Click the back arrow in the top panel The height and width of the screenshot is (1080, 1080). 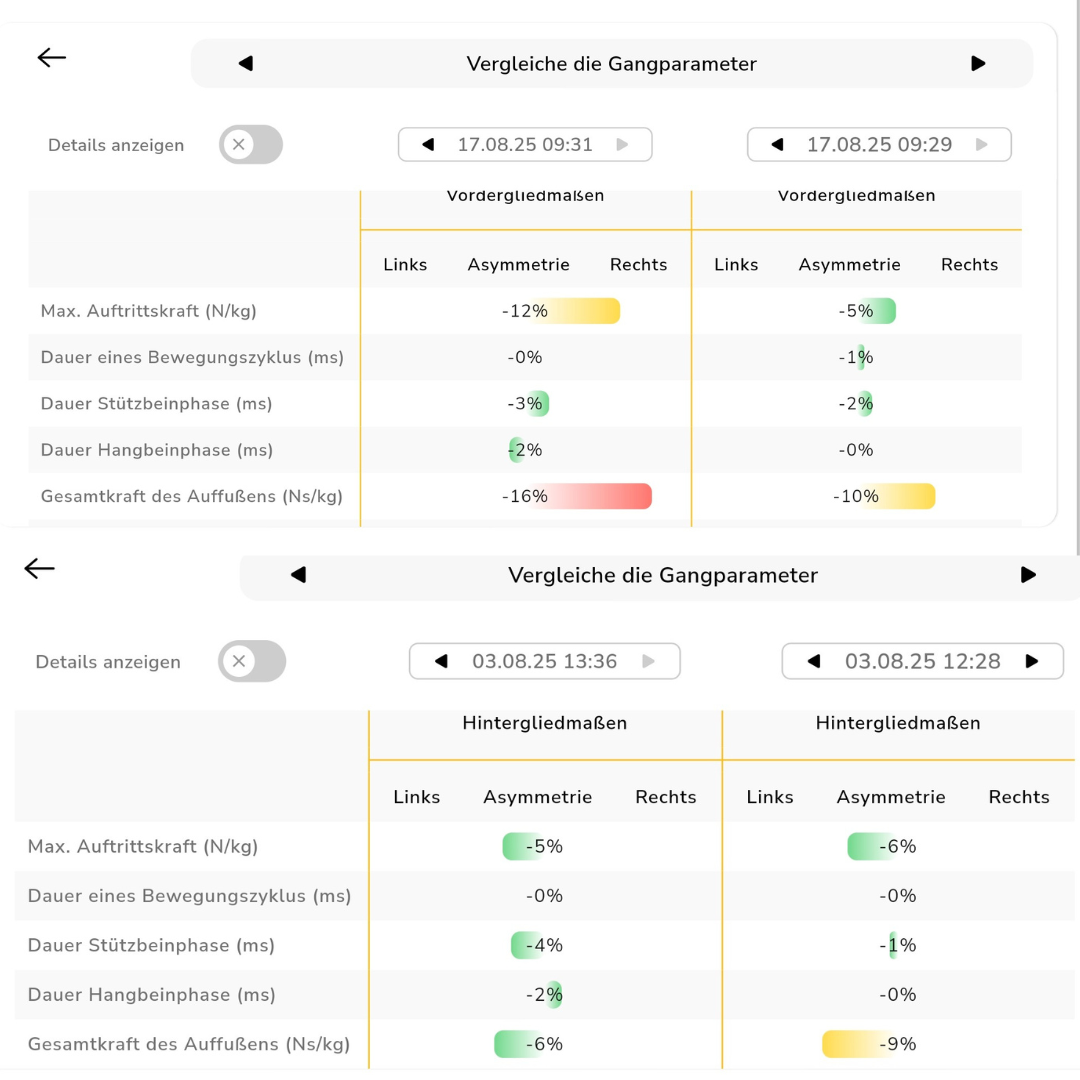52,58
